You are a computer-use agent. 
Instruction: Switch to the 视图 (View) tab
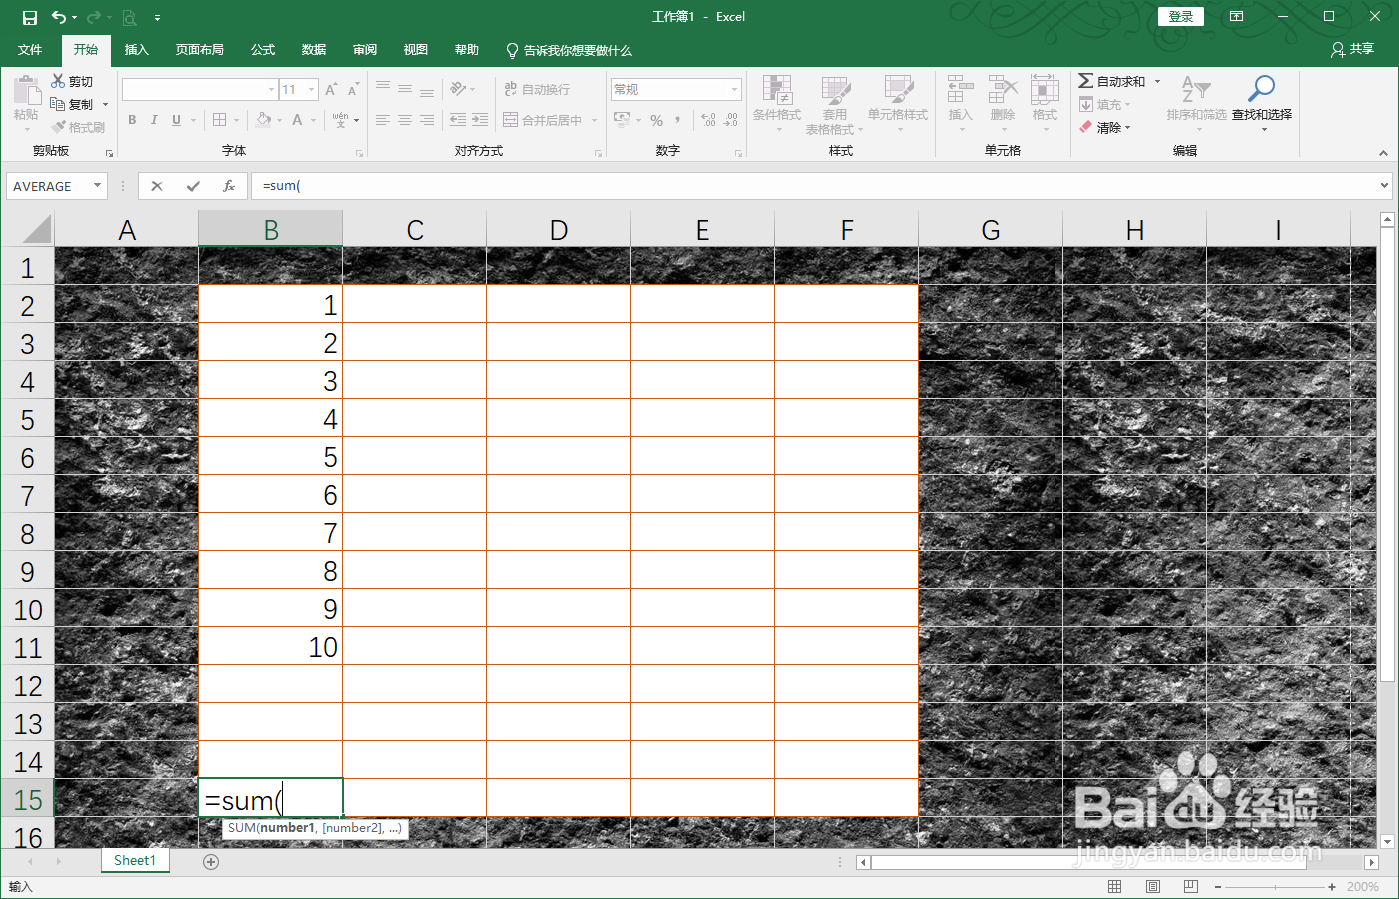pos(416,50)
